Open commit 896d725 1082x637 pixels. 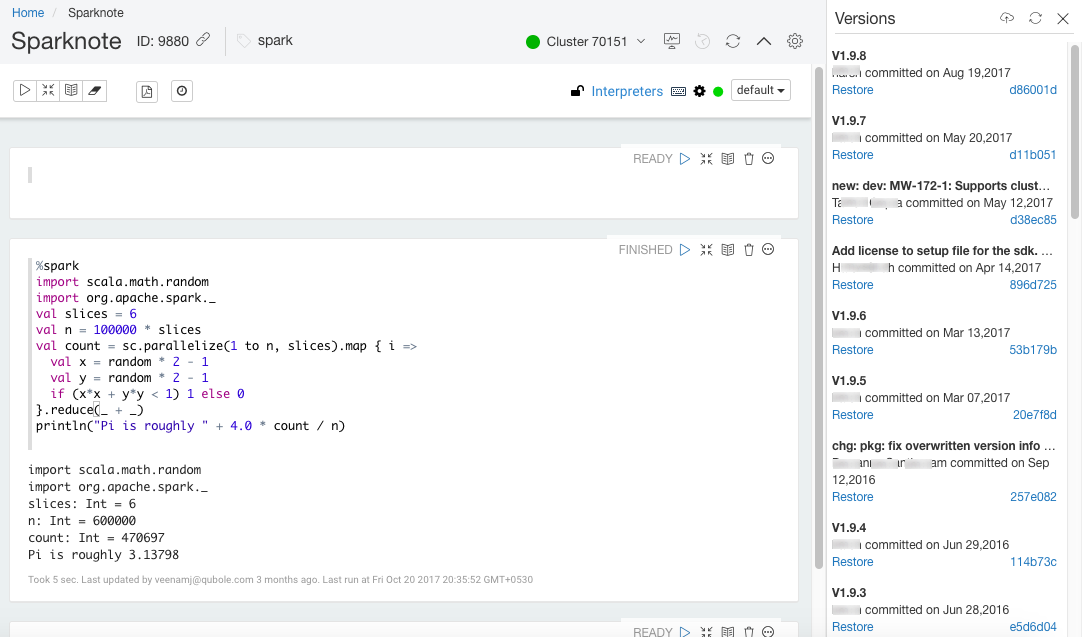click(1033, 284)
